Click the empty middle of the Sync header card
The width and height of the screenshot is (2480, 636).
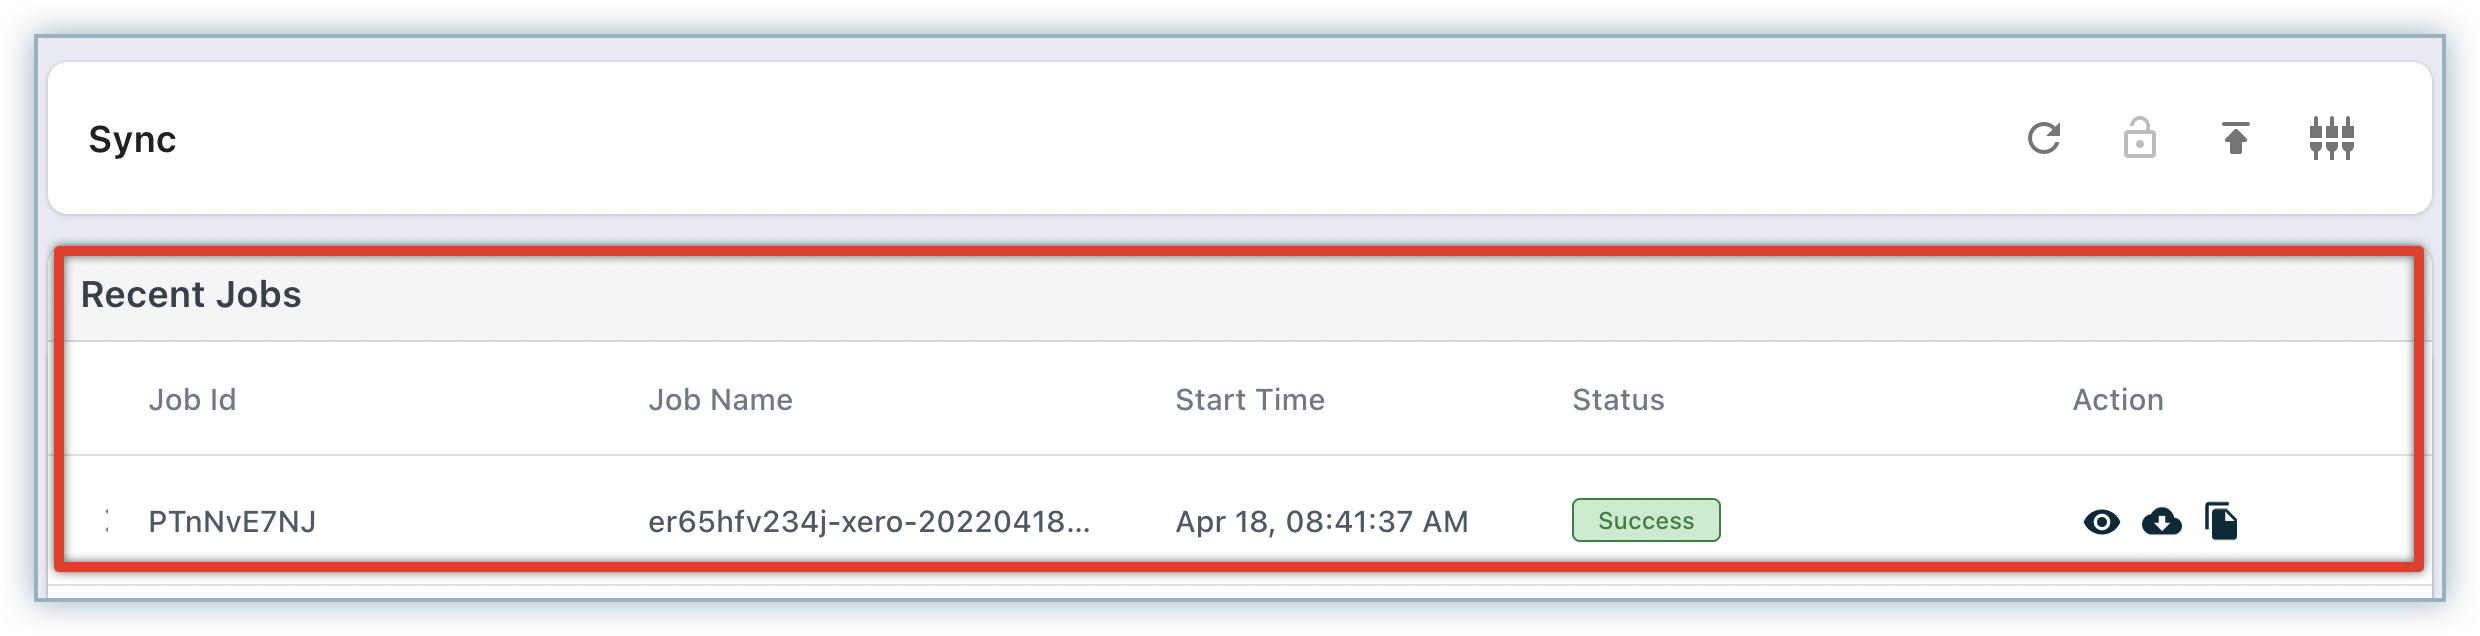(1100, 139)
